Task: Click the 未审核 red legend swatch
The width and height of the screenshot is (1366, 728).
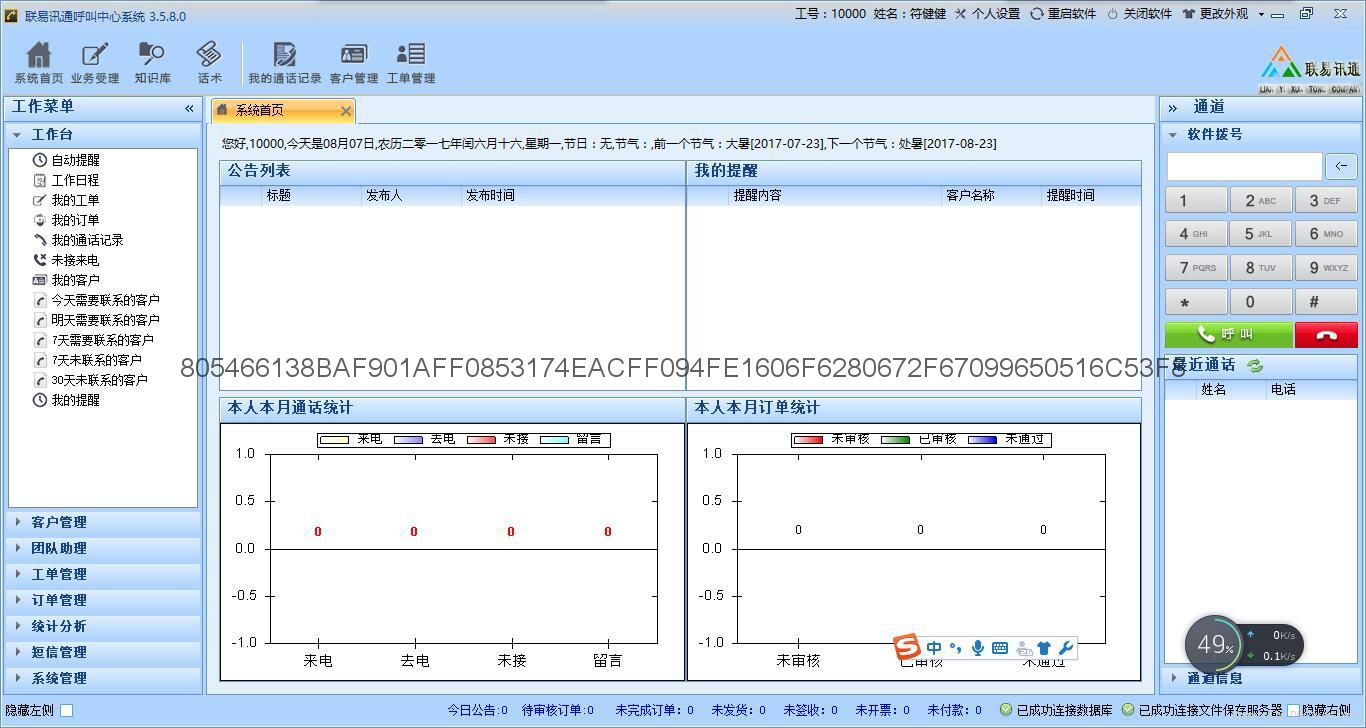Action: [x=808, y=439]
